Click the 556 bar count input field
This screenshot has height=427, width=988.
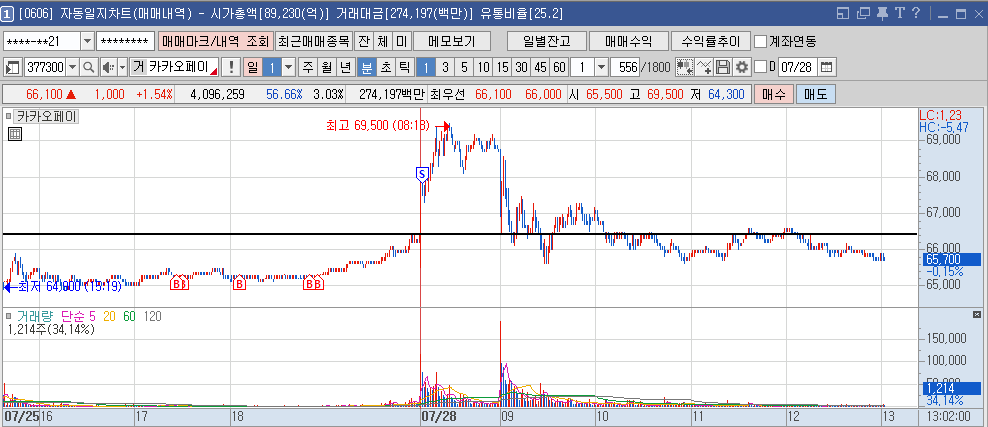click(624, 67)
